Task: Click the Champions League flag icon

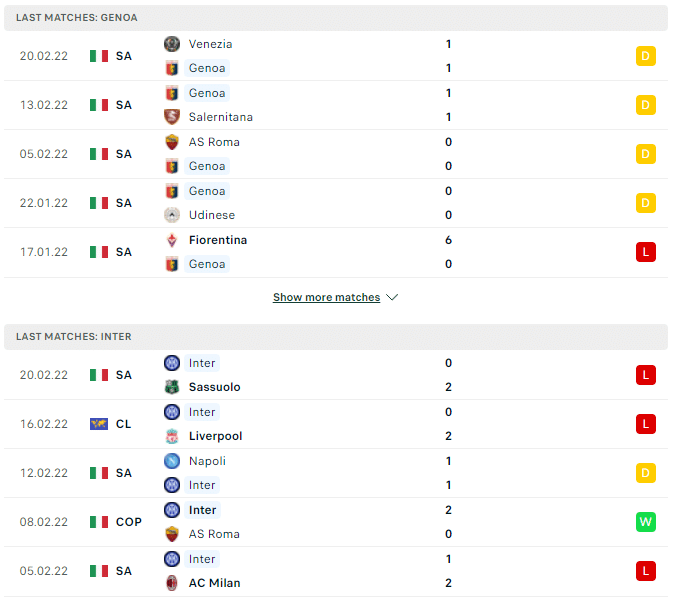Action: 99,426
